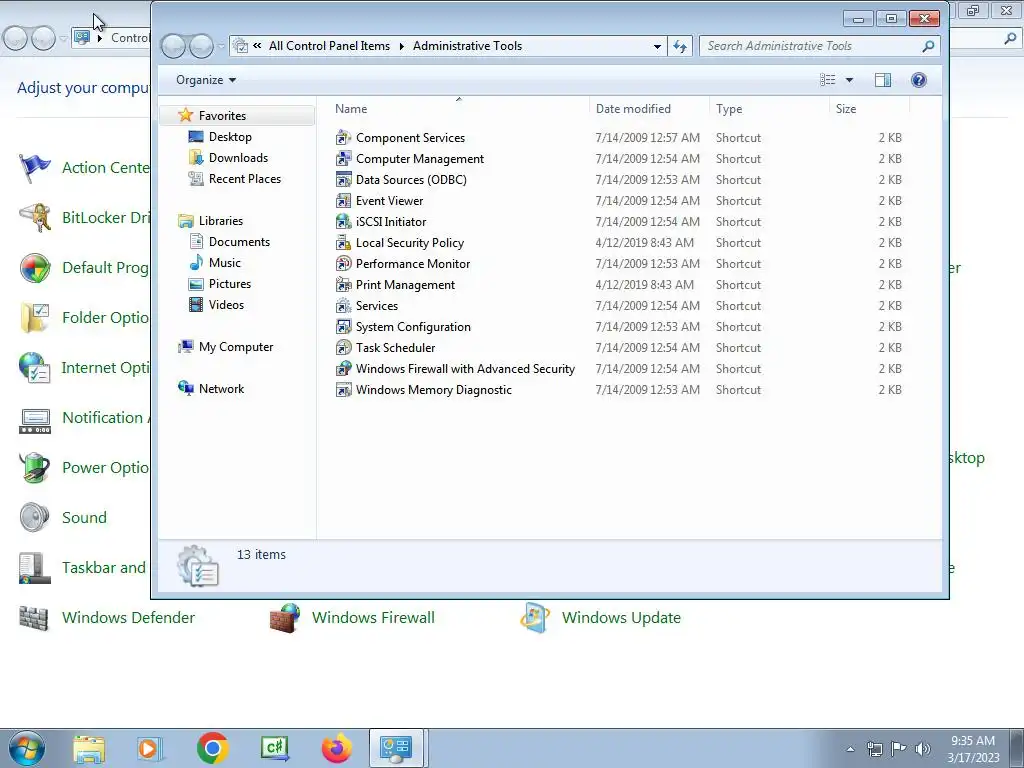Open Windows Update icon in Control Panel
Image resolution: width=1024 pixels, height=768 pixels.
pyautogui.click(x=535, y=618)
